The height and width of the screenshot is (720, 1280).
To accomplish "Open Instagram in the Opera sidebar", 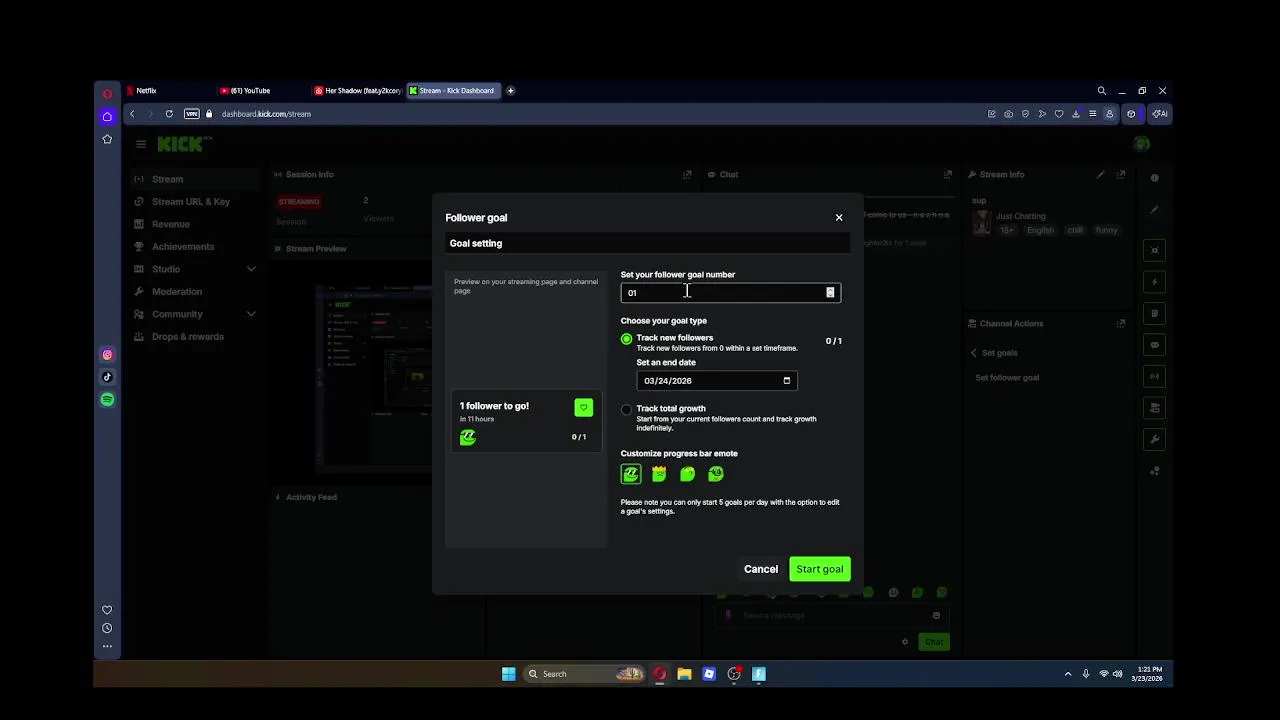I will click(107, 355).
